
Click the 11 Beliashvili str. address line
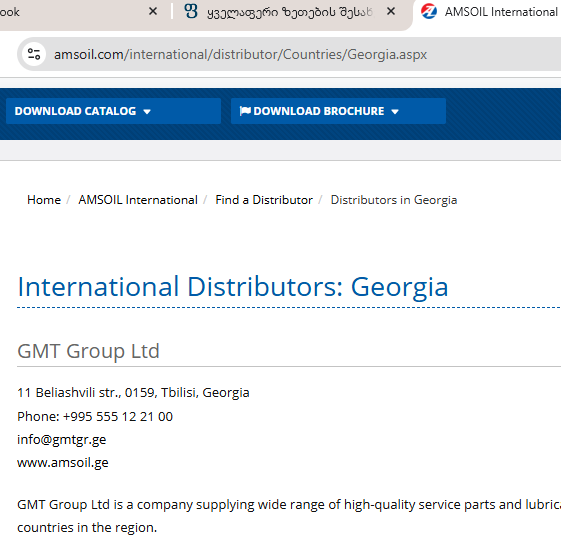[x=133, y=393]
